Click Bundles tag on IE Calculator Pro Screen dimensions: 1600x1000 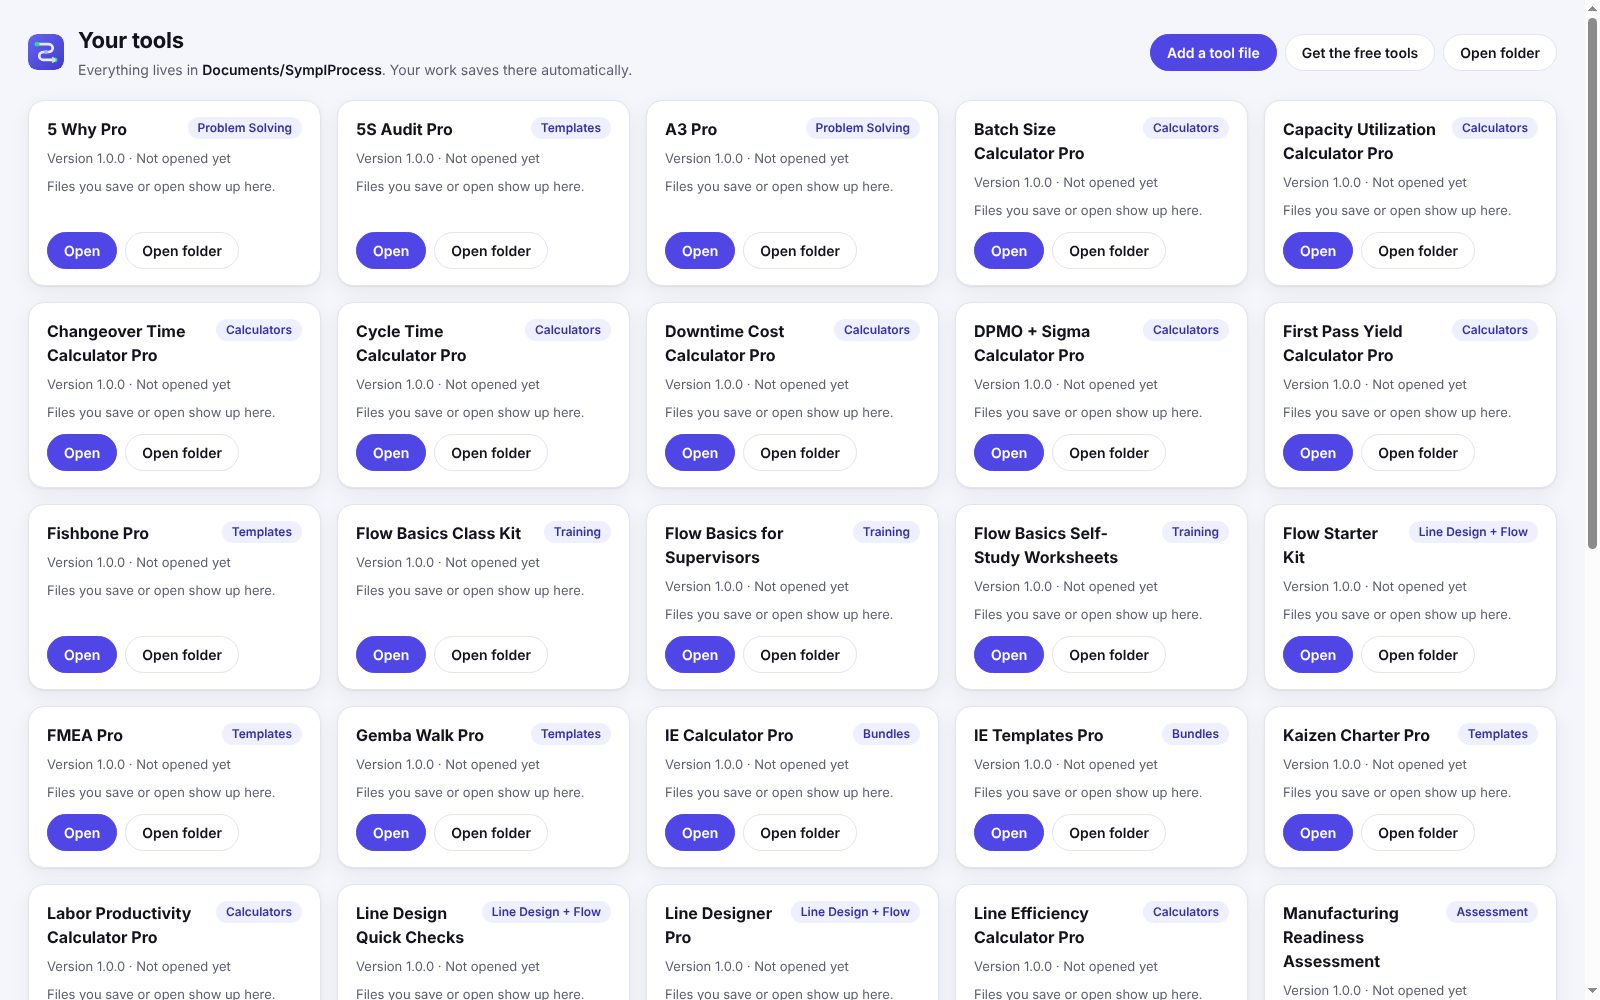tap(886, 734)
